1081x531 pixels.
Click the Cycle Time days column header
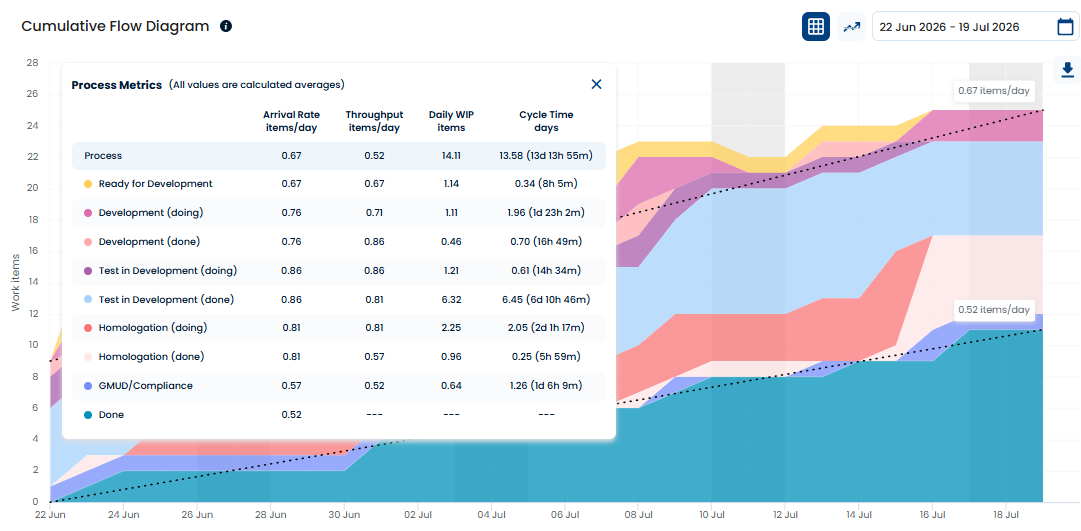546,121
